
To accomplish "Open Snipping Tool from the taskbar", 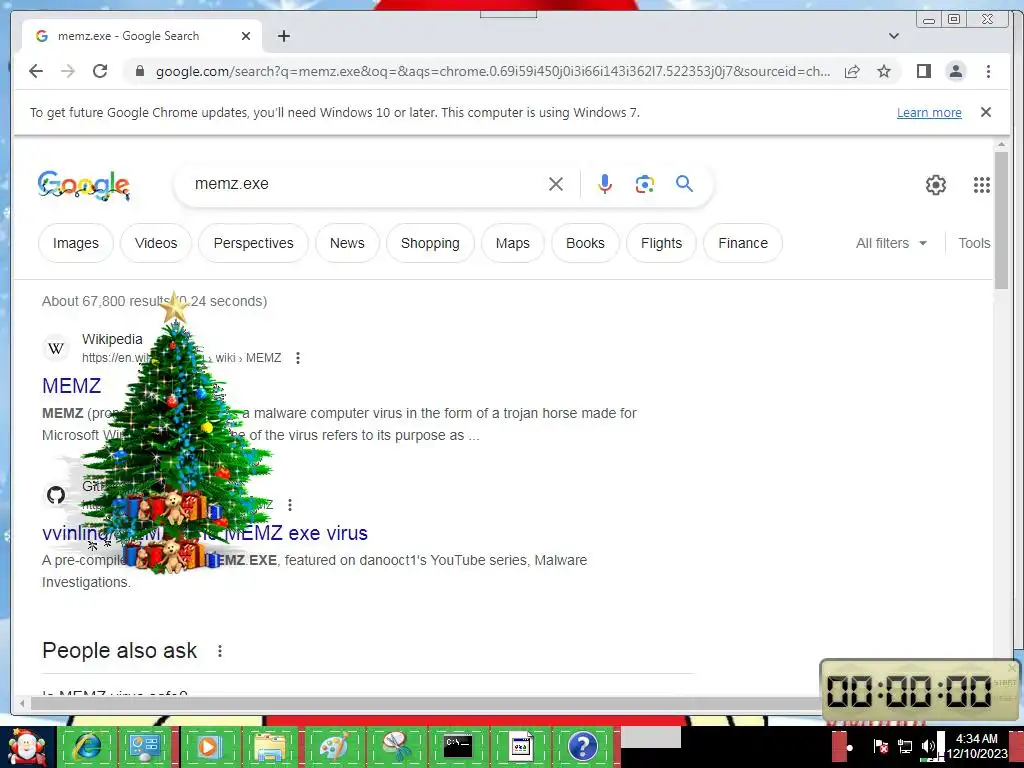I will (396, 746).
